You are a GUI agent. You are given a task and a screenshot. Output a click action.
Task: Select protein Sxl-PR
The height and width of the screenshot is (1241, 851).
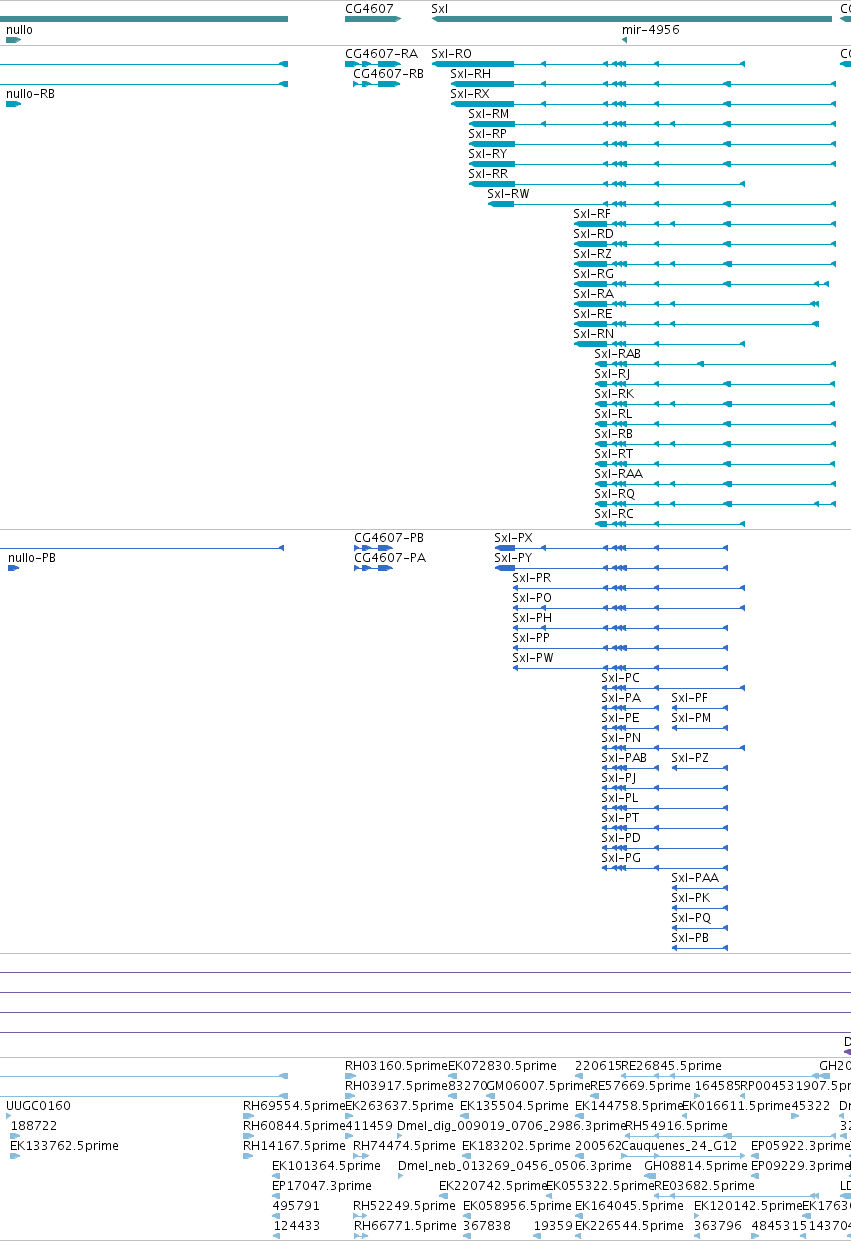[531, 578]
